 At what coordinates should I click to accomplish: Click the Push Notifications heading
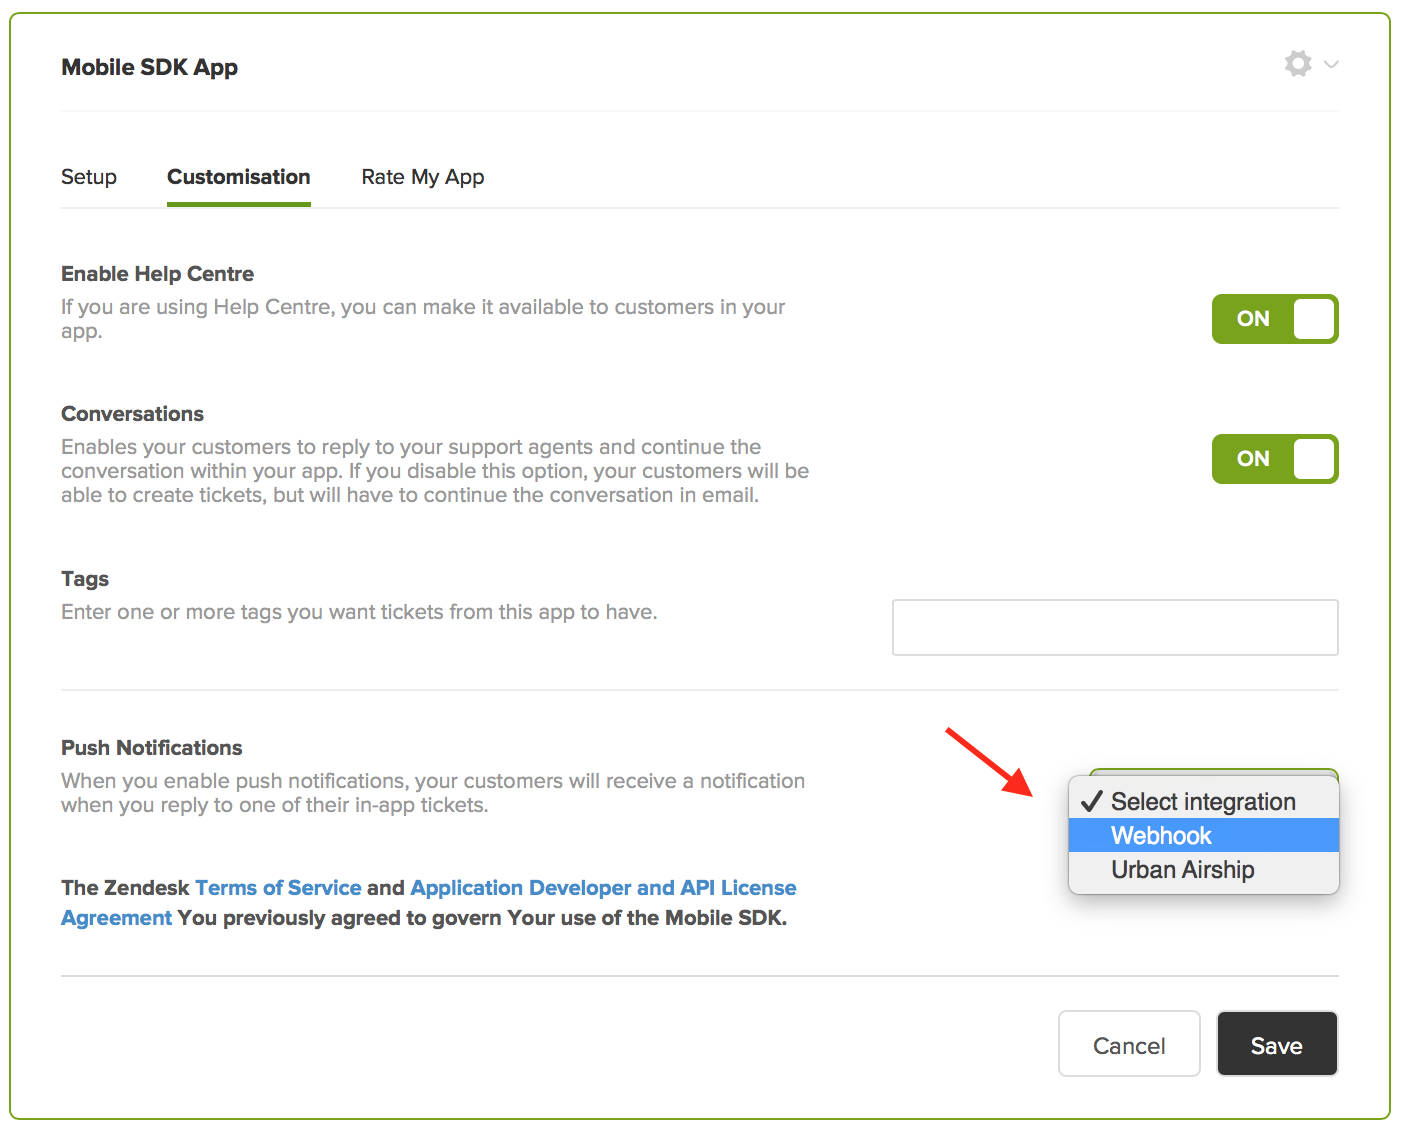click(x=152, y=748)
